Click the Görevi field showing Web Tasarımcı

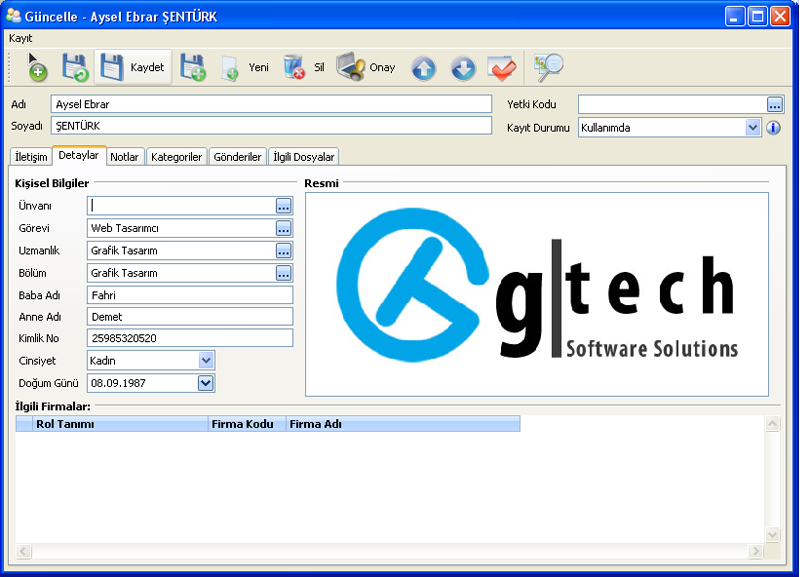click(x=182, y=228)
